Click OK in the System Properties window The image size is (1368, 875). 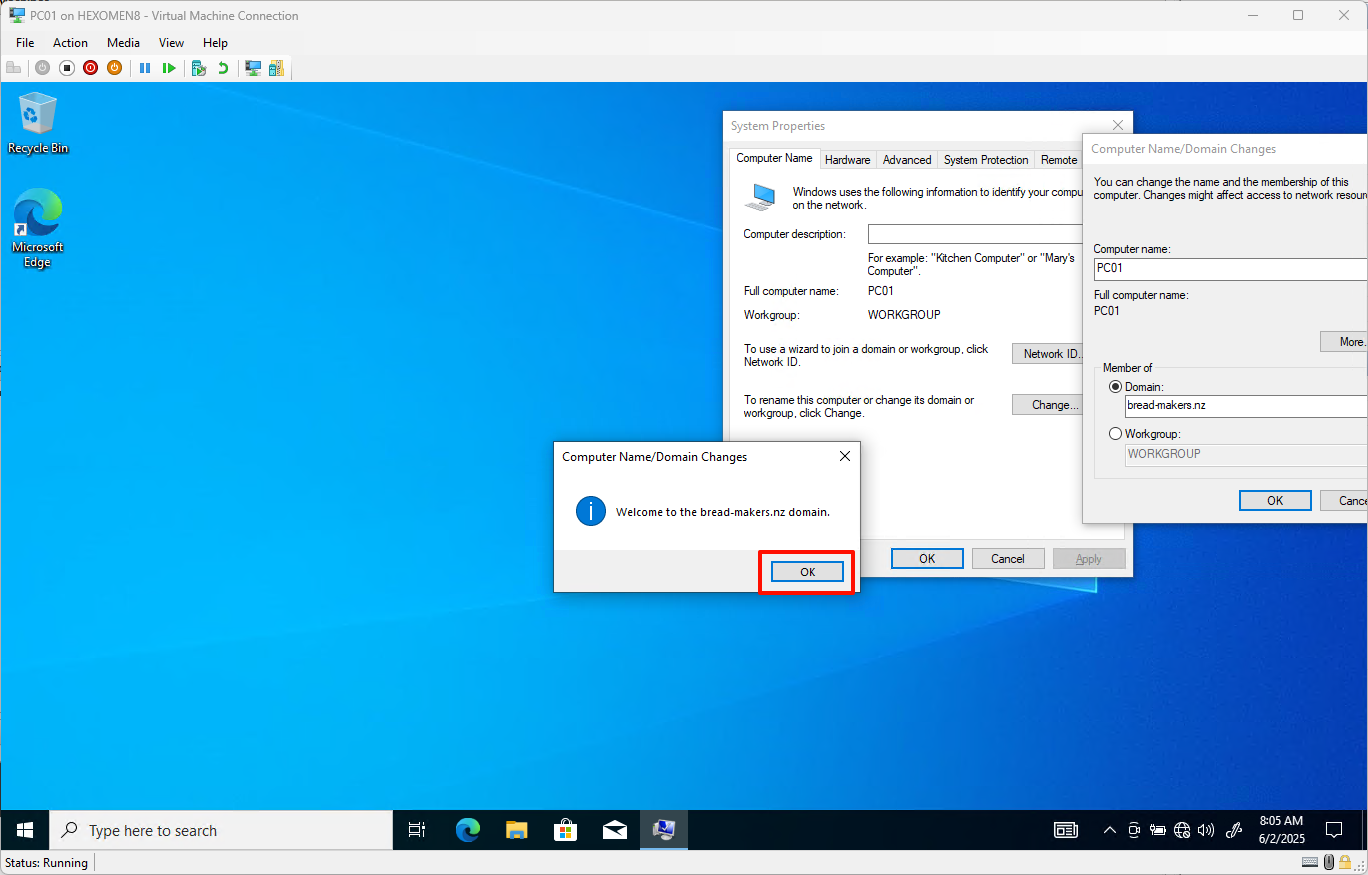coord(927,559)
